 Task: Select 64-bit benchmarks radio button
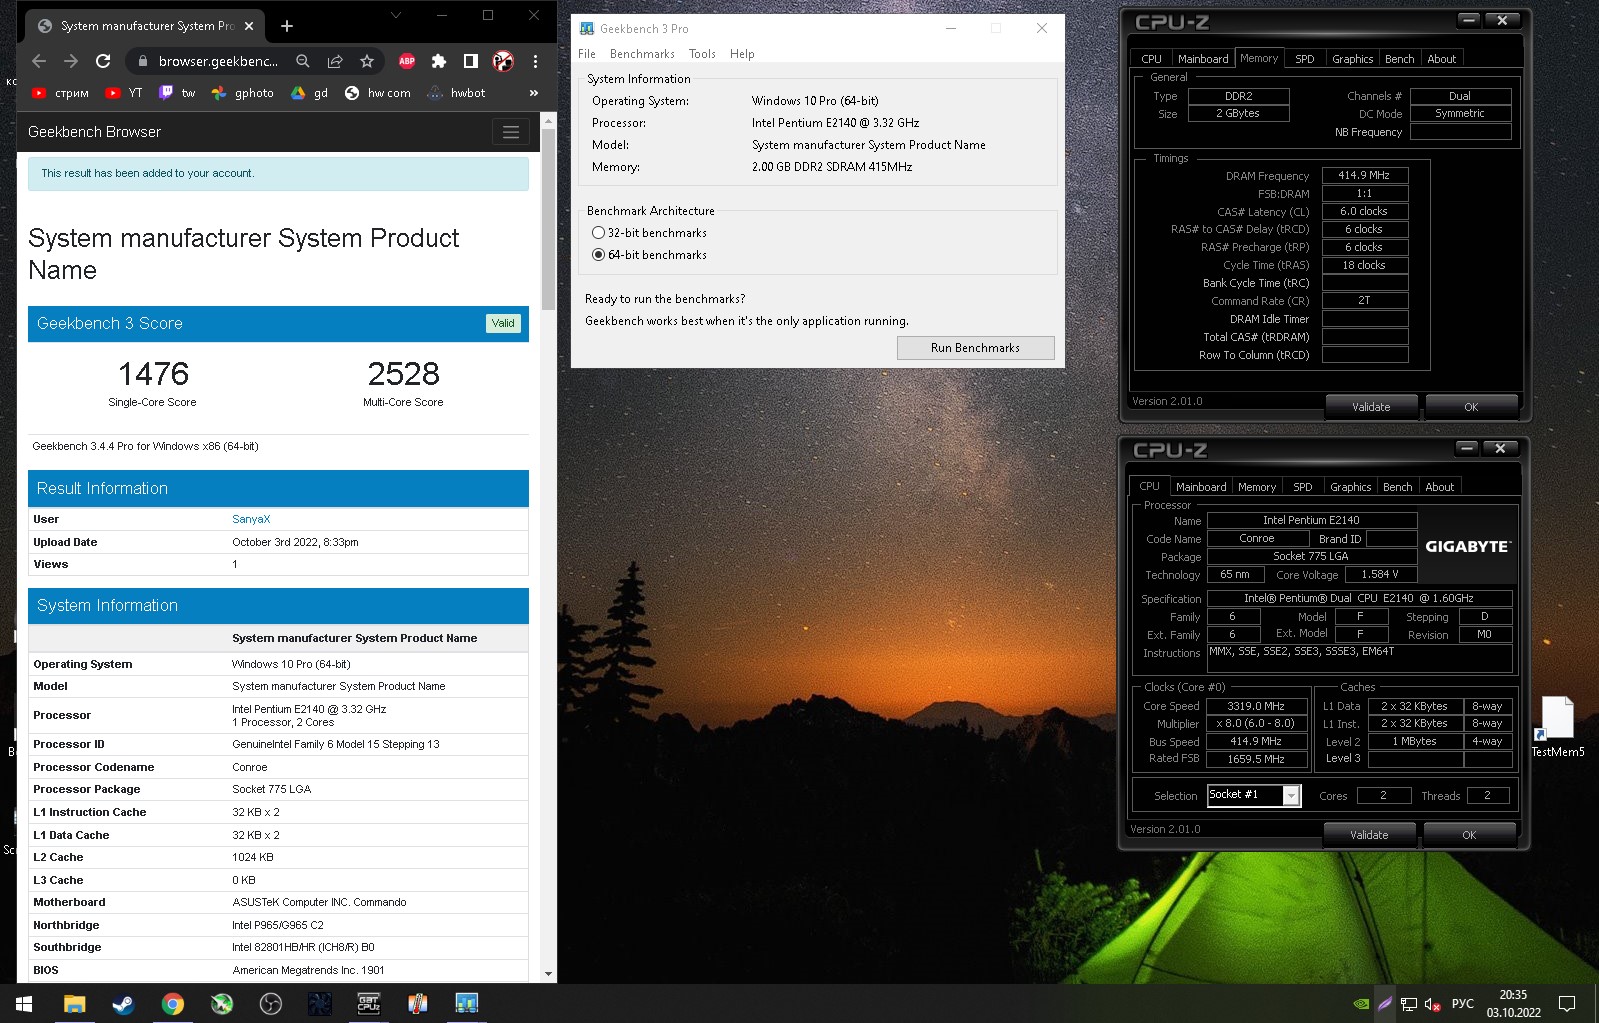(598, 255)
